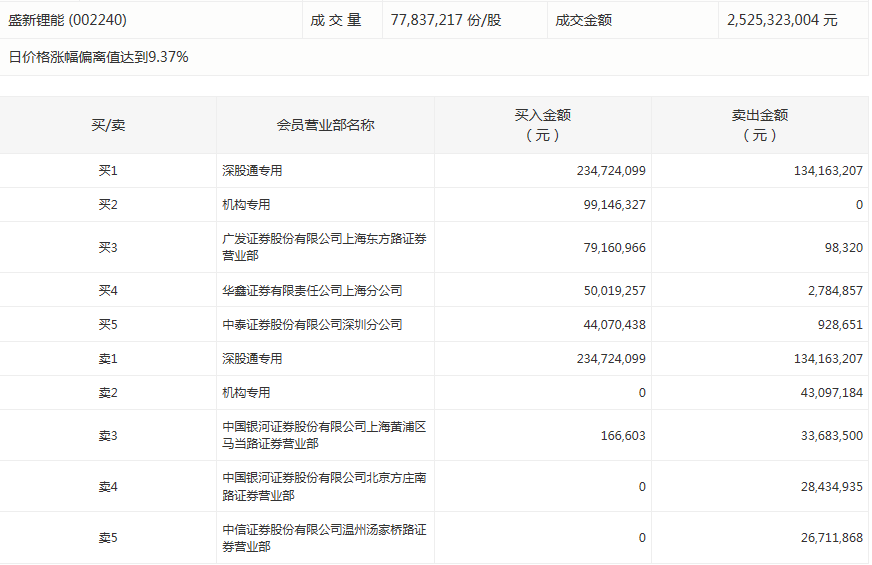
Task: Open 中国银河证券北京方庄南路 entry
Action: coord(324,486)
